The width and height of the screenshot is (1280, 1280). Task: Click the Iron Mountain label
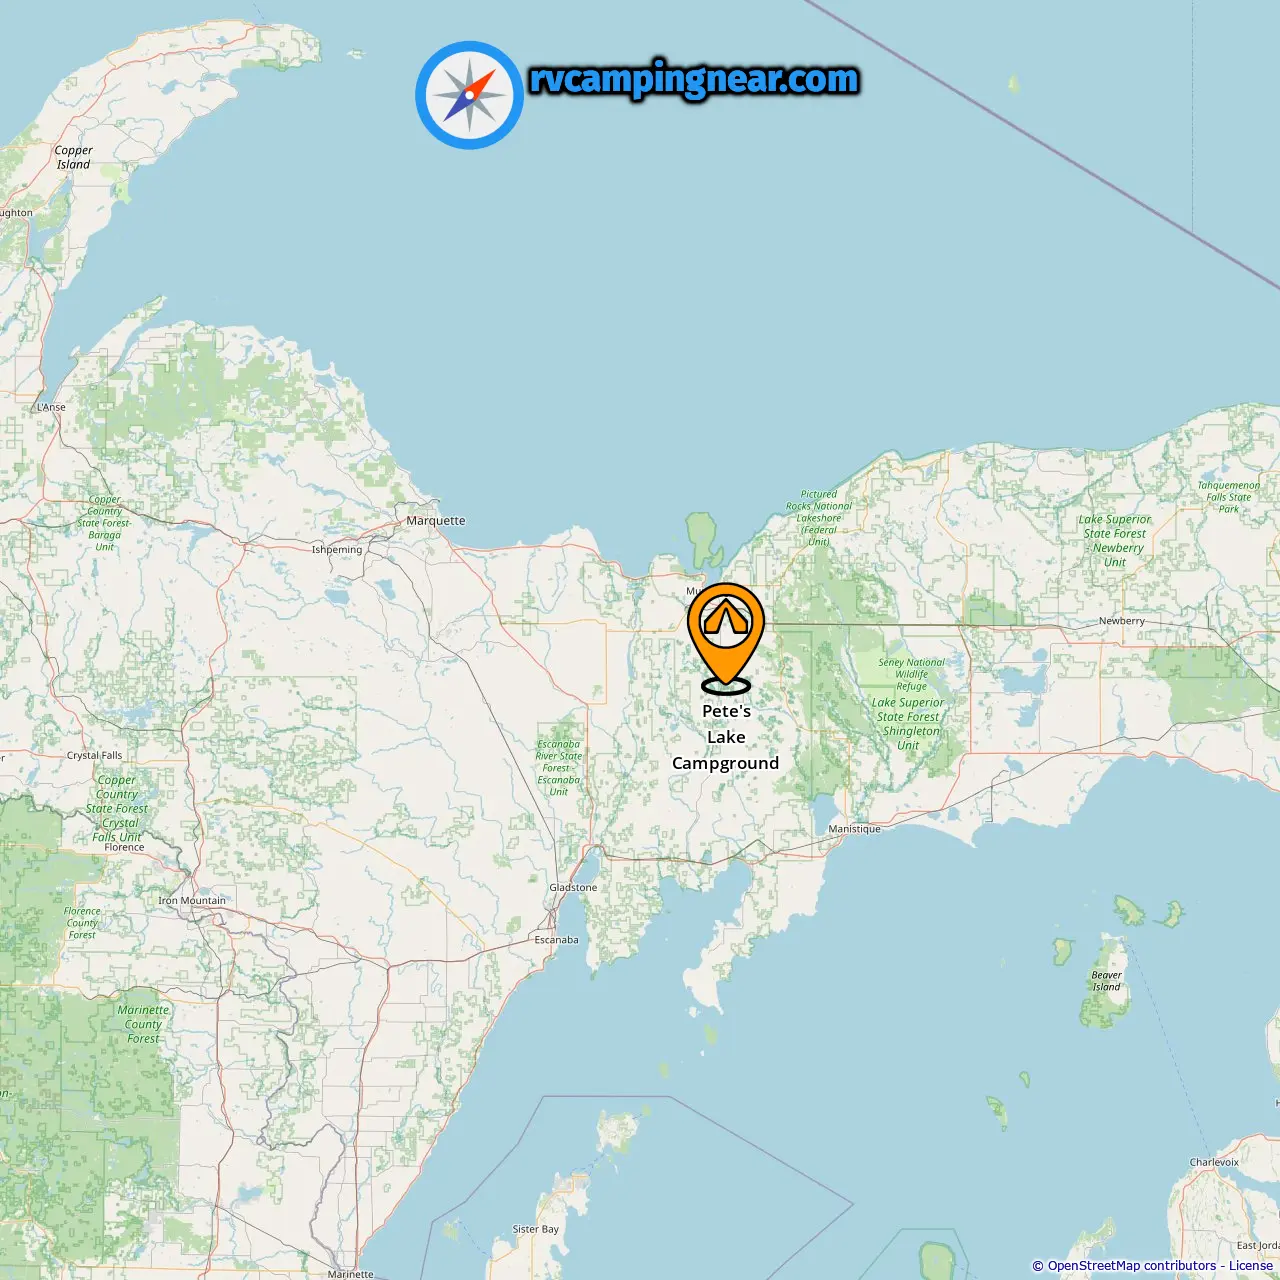[x=192, y=901]
